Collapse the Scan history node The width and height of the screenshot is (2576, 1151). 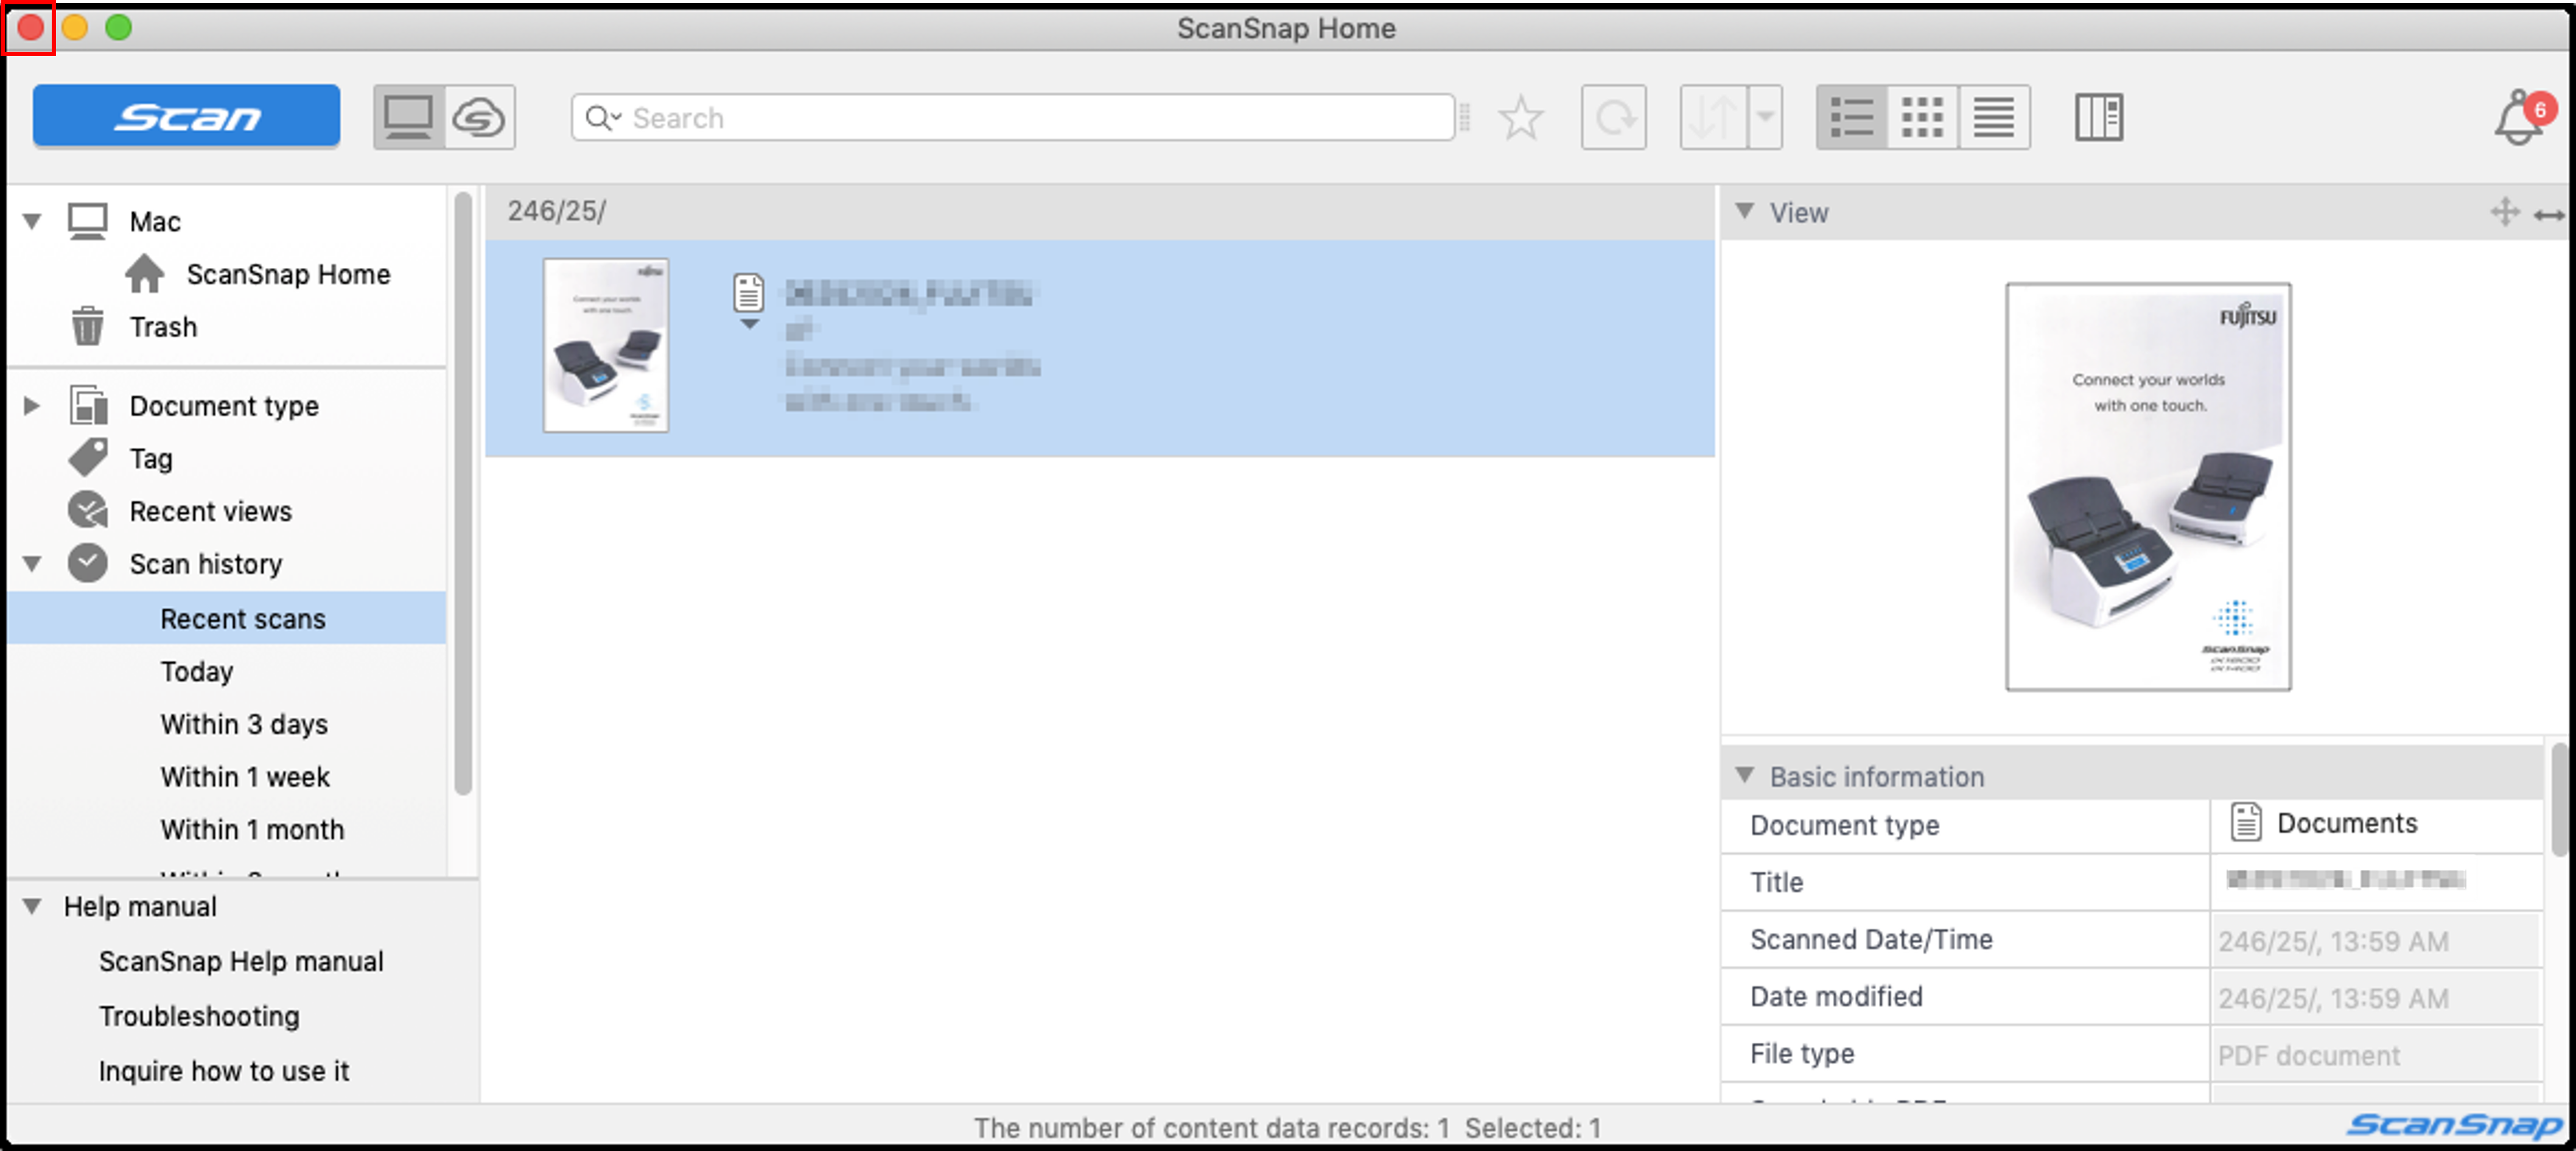click(32, 564)
